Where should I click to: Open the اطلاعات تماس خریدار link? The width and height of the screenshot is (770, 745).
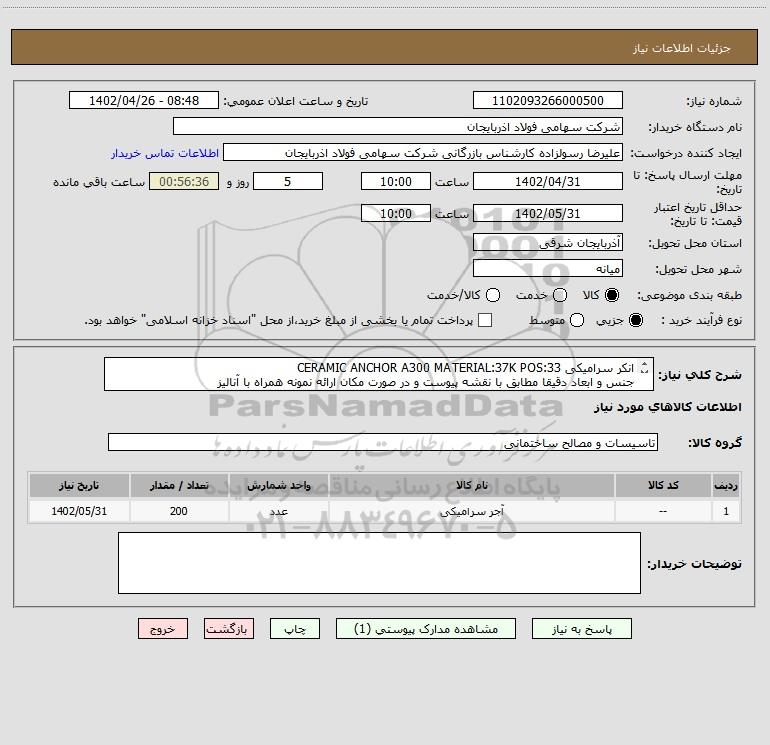coord(165,153)
